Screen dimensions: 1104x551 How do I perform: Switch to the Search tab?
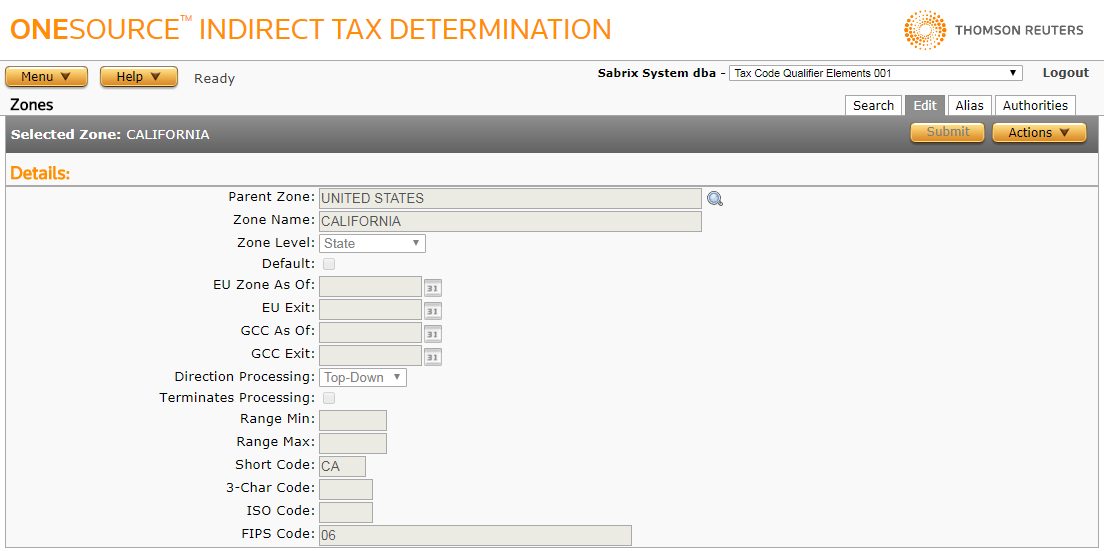[x=873, y=106]
